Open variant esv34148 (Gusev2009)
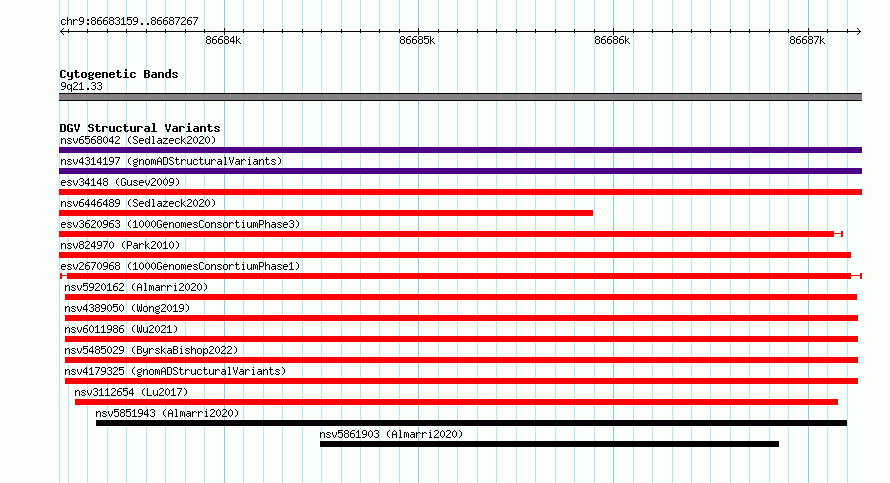This screenshot has width=890, height=483. click(x=120, y=182)
